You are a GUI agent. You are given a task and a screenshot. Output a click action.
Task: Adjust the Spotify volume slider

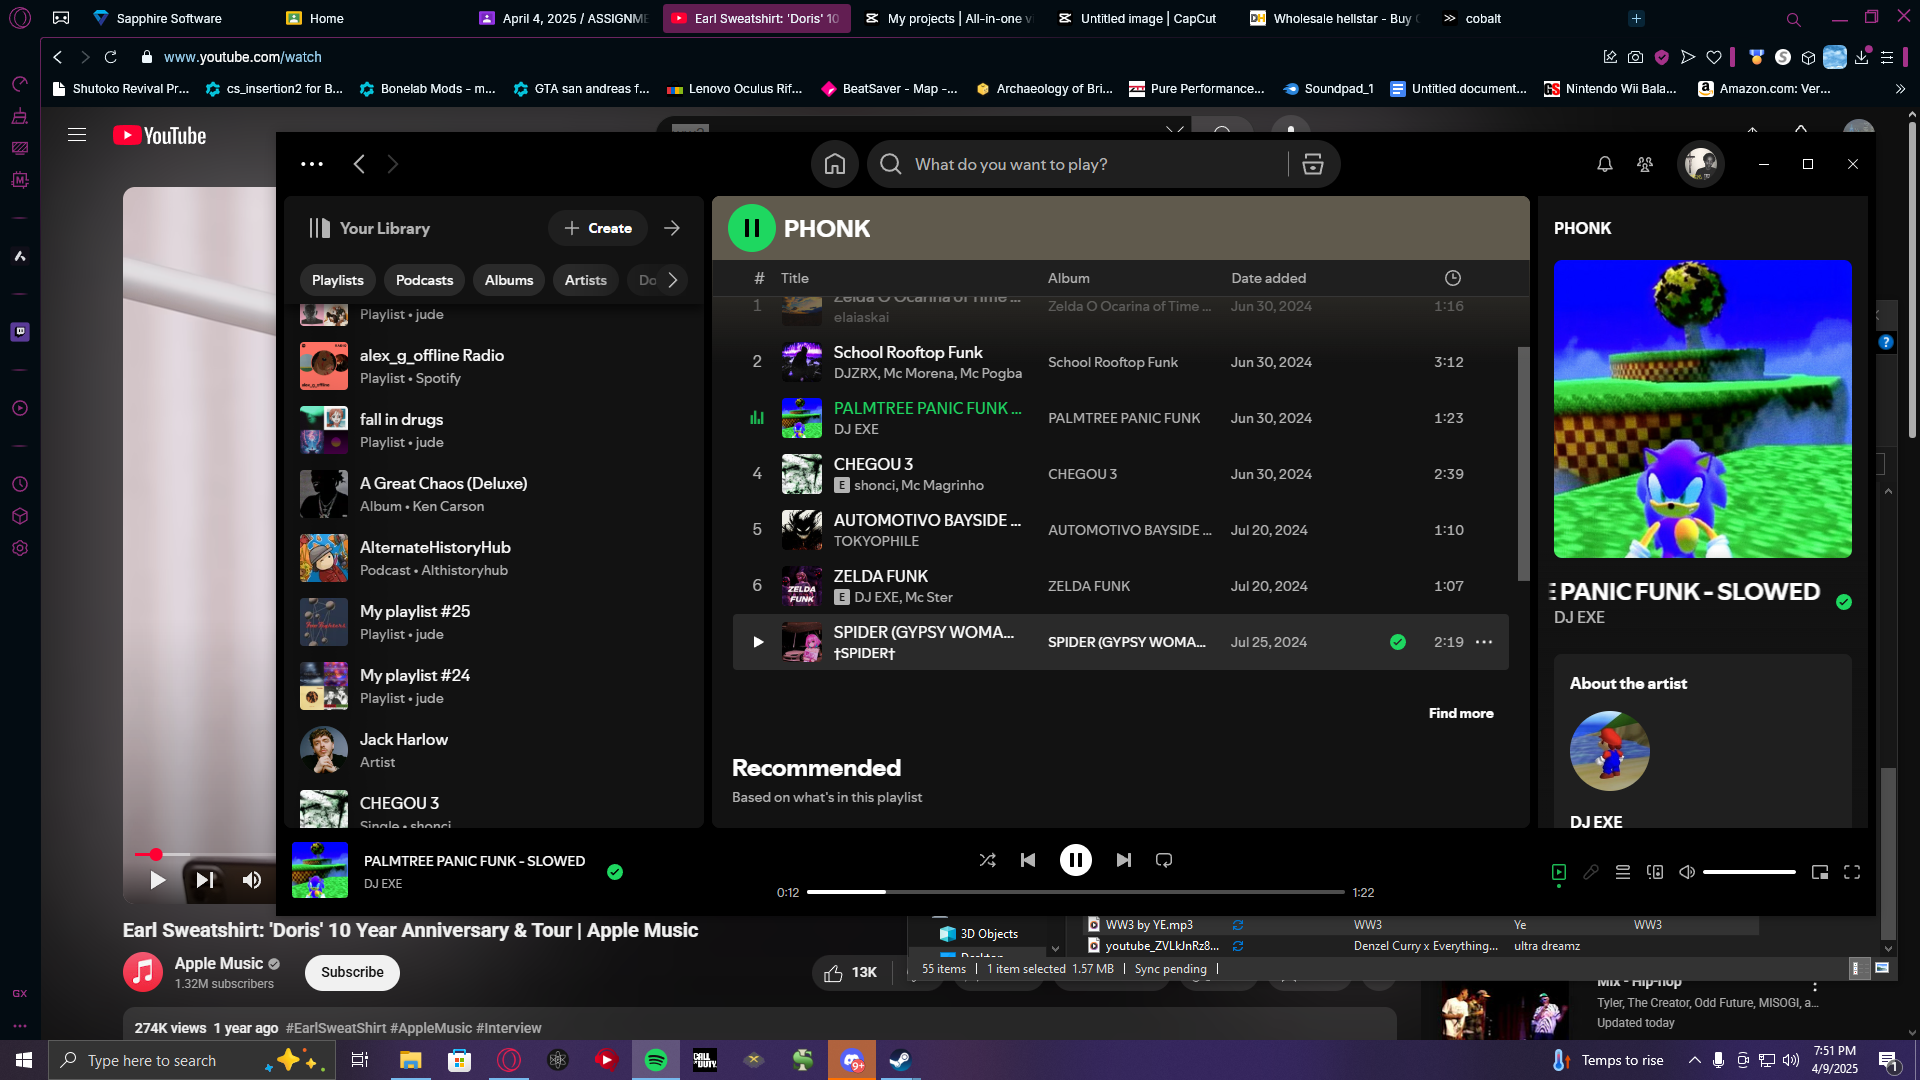coord(1749,872)
